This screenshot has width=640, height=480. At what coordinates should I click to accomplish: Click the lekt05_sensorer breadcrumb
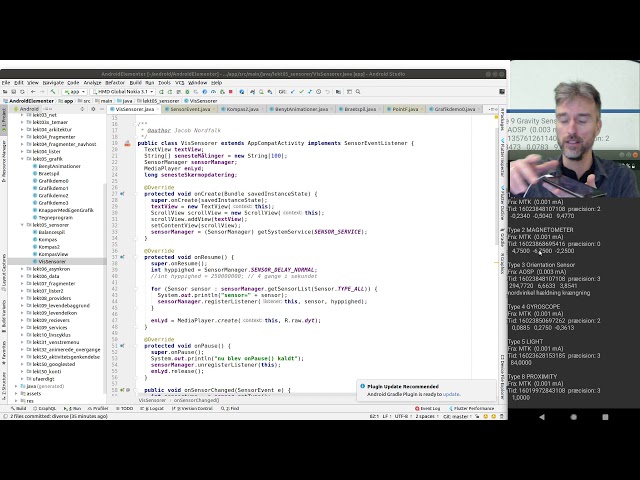tap(158, 101)
